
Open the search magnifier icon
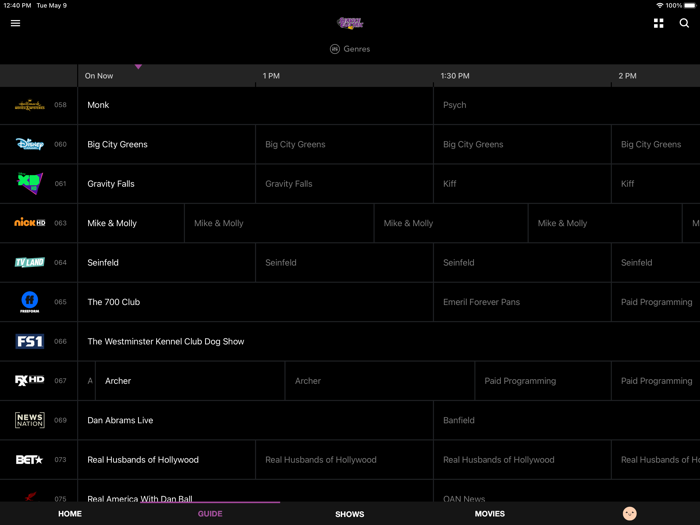click(684, 23)
